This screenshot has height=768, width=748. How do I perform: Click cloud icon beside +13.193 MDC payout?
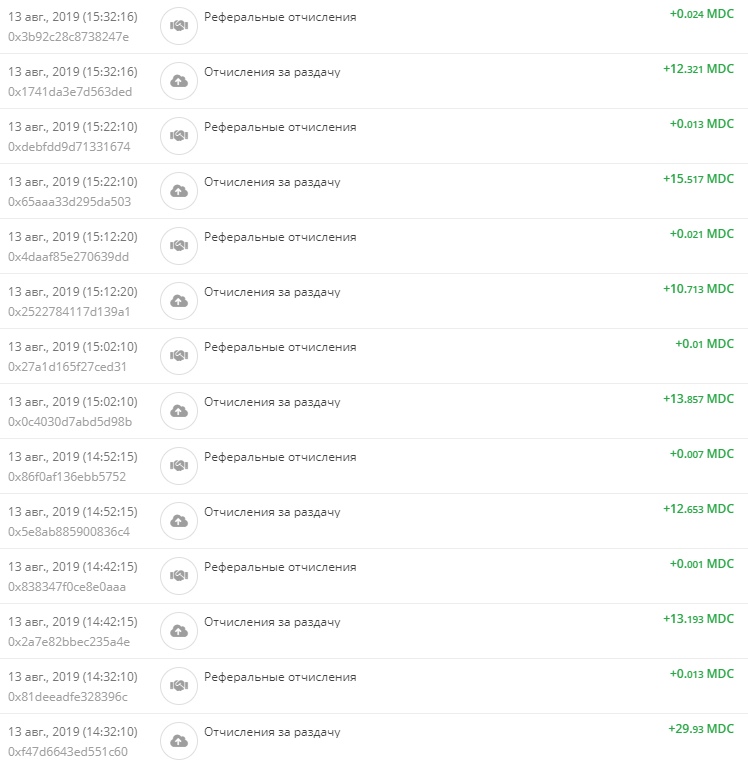(x=179, y=631)
